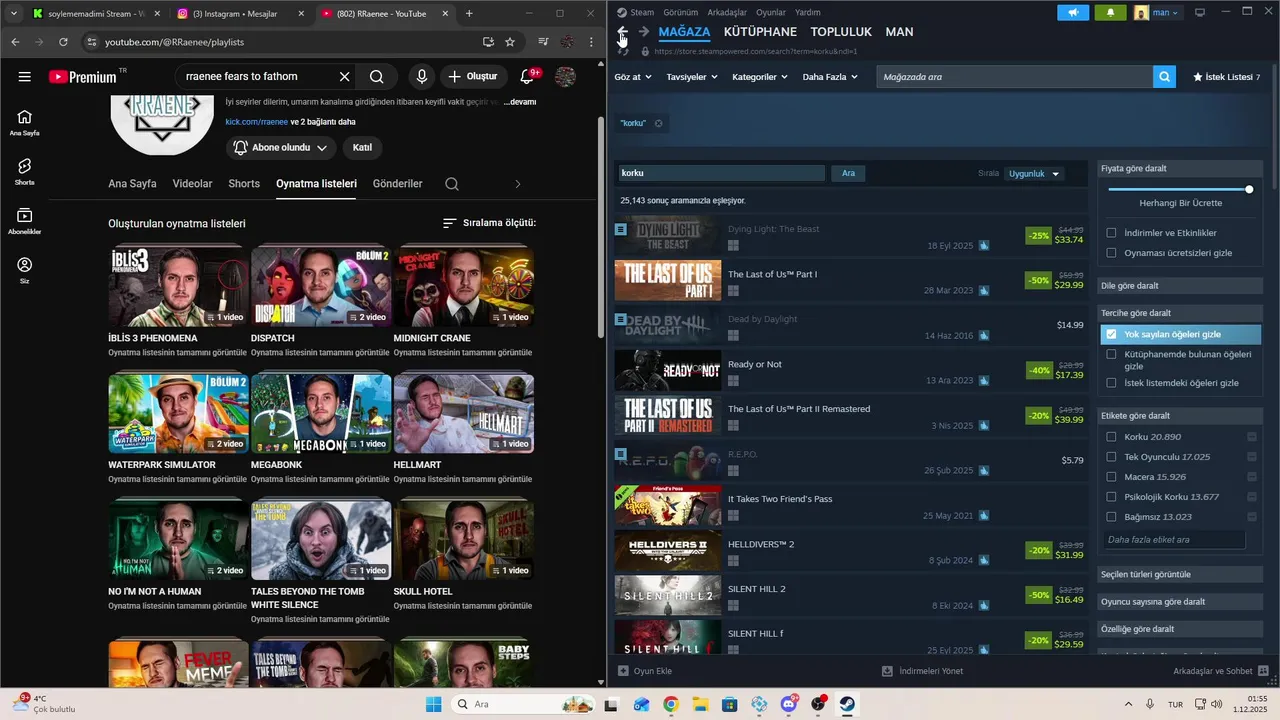The height and width of the screenshot is (720, 1280).
Task: Click YouTube search magnifier button
Action: coord(377,77)
